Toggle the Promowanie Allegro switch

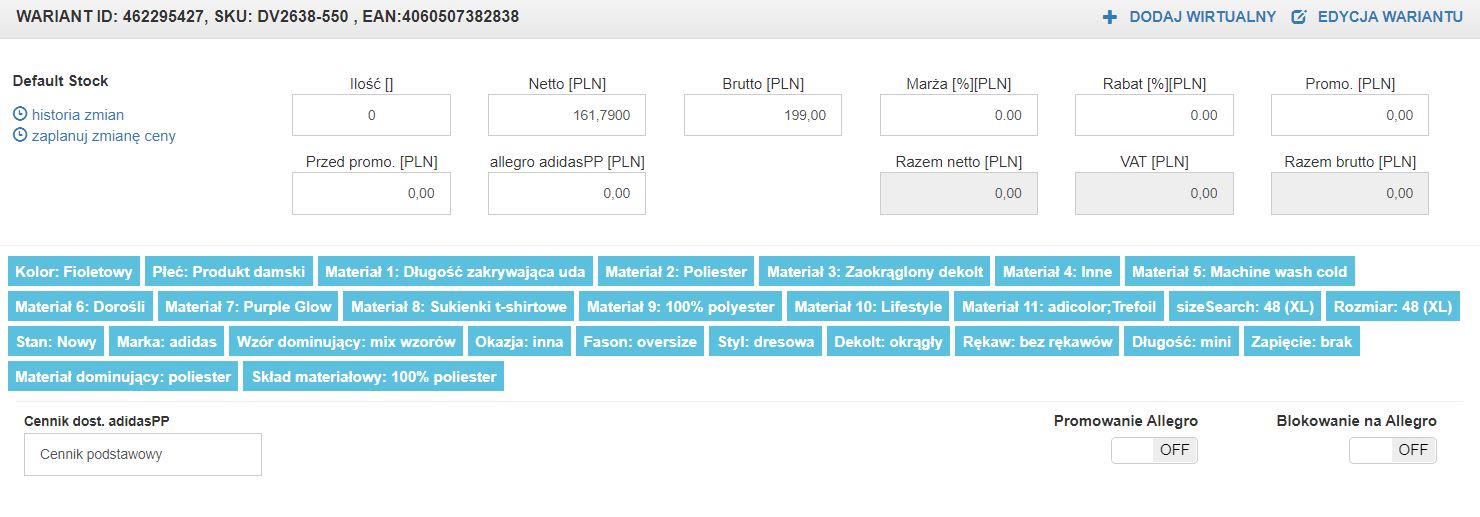(1154, 450)
